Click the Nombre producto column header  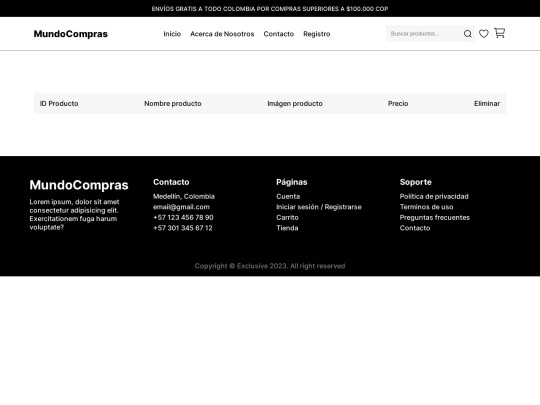click(173, 103)
